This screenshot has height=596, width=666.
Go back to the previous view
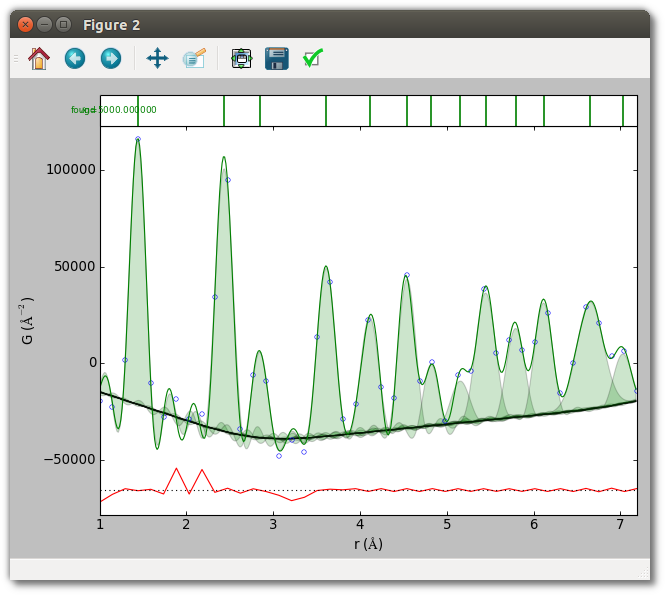pyautogui.click(x=75, y=59)
